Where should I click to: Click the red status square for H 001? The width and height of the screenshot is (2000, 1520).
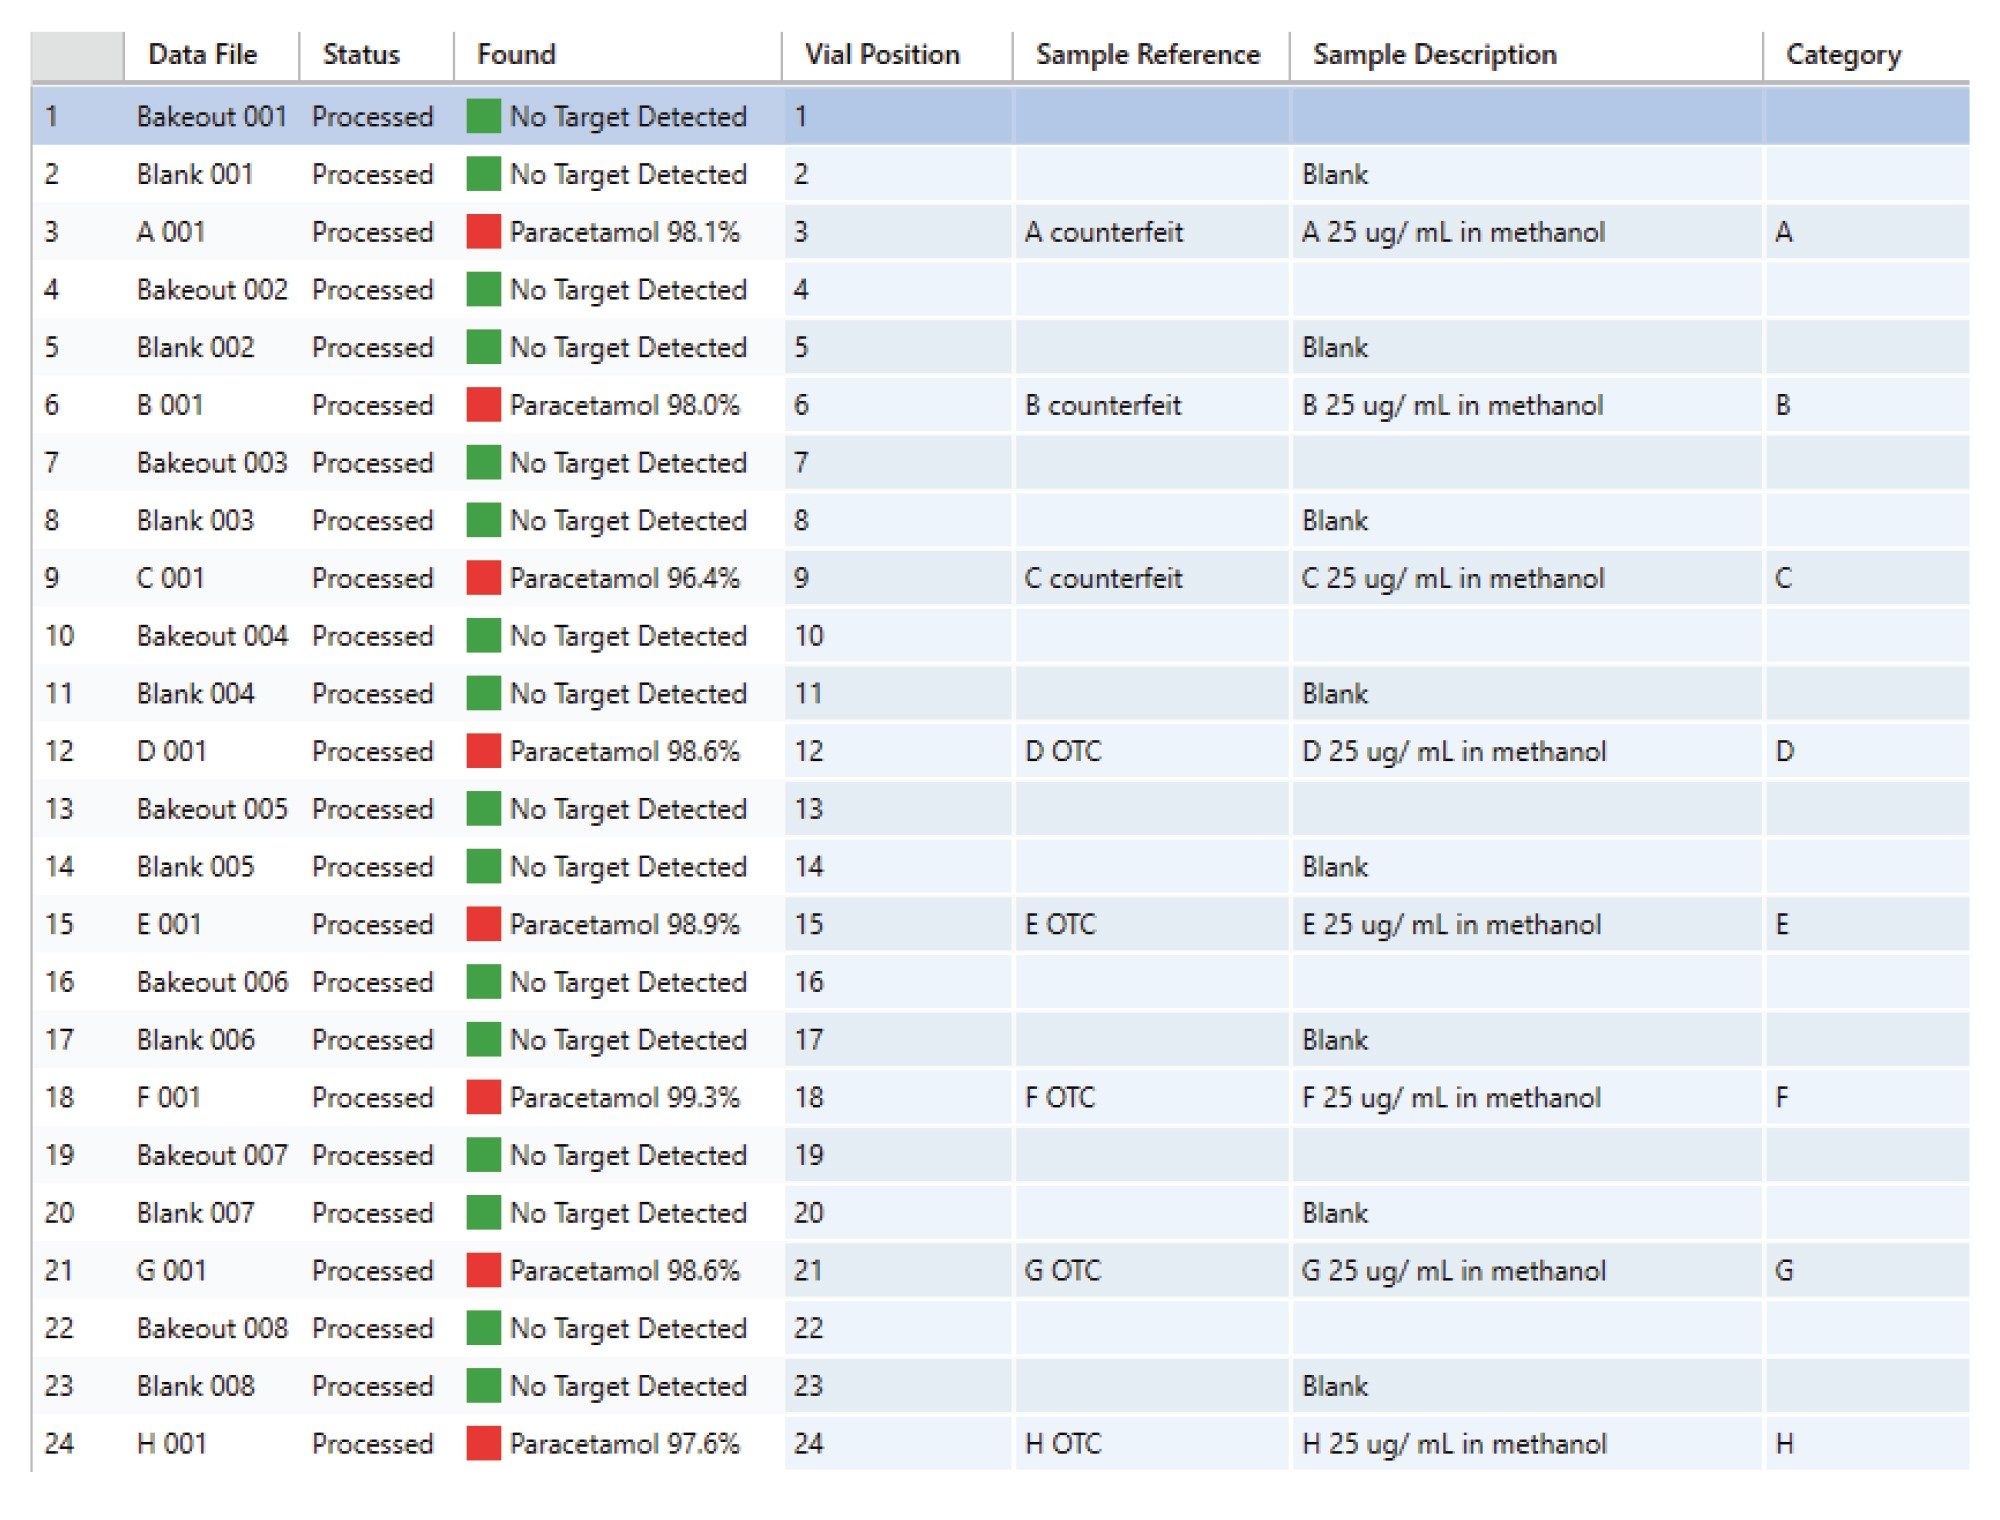click(x=483, y=1443)
